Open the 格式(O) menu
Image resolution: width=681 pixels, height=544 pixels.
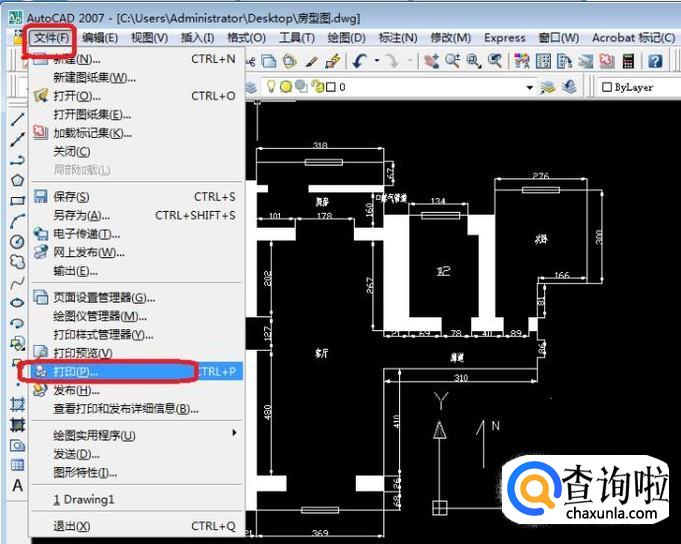246,38
